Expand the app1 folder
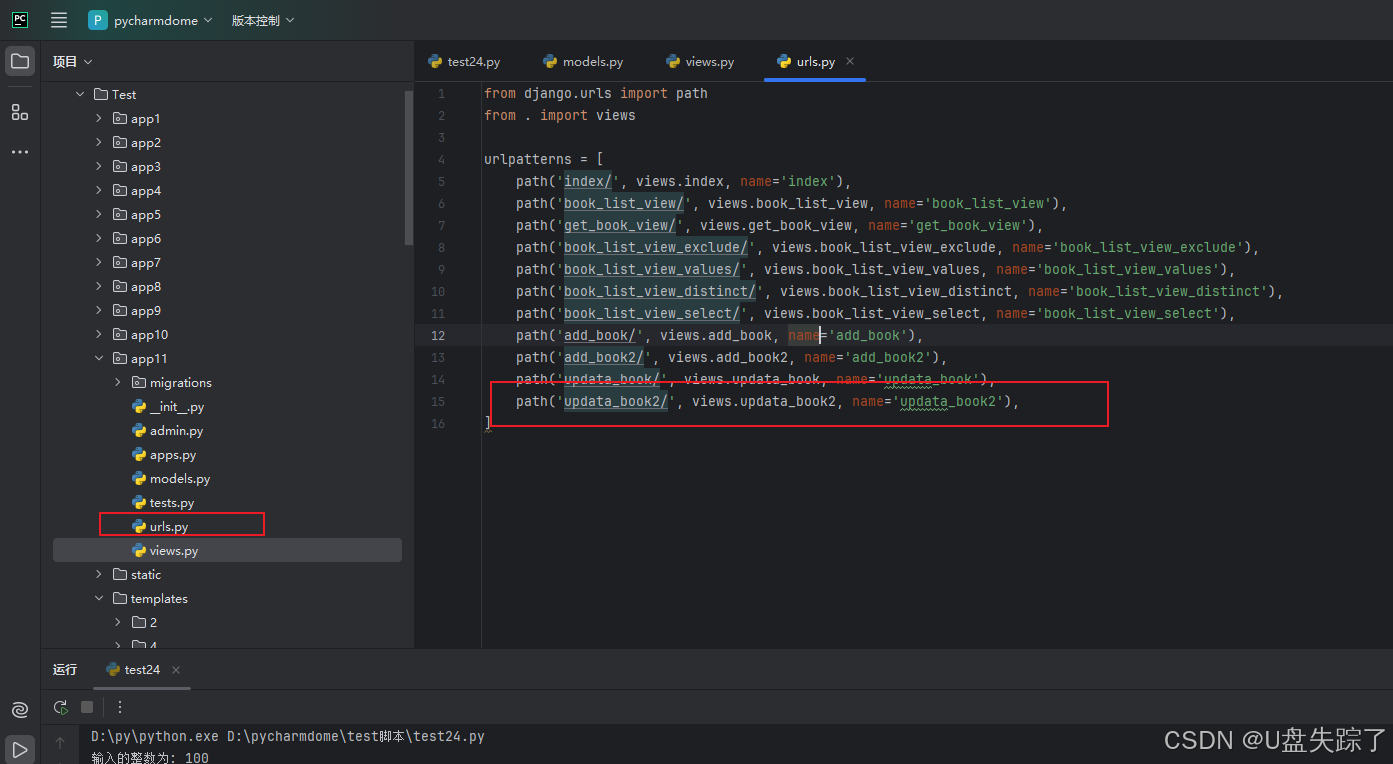The width and height of the screenshot is (1393, 764). [x=98, y=118]
